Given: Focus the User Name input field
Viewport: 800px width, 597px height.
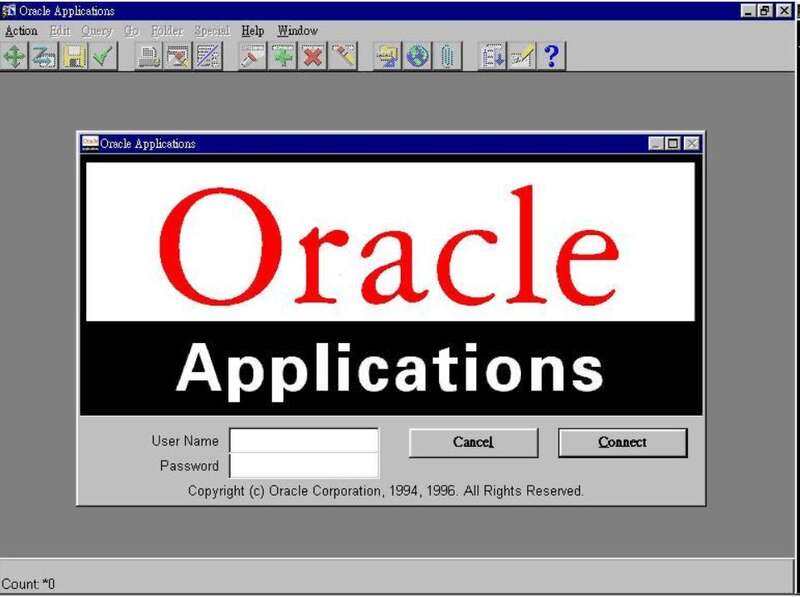Looking at the screenshot, I should (x=304, y=440).
